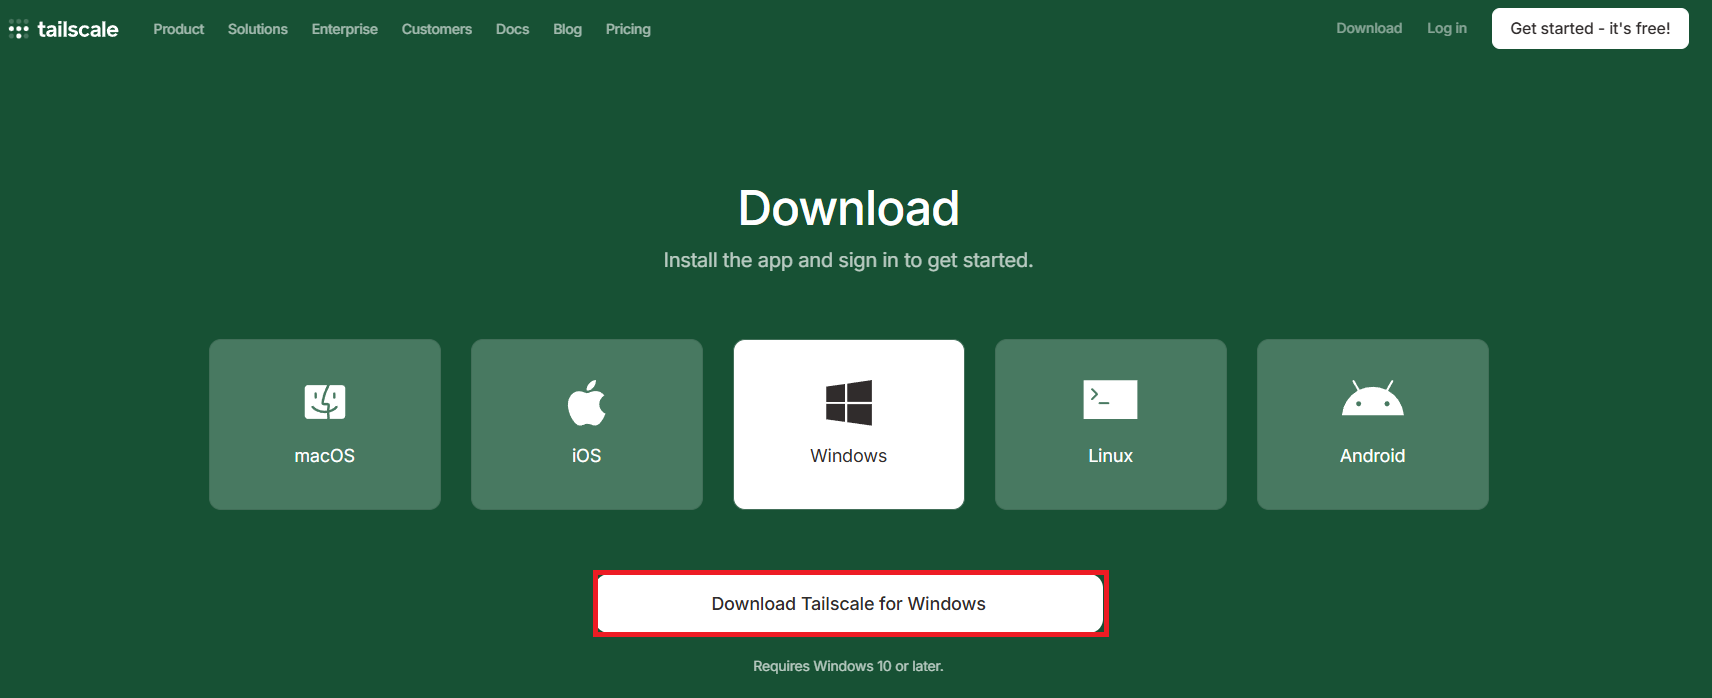Image resolution: width=1712 pixels, height=698 pixels.
Task: Select the Android label text
Action: click(x=1372, y=456)
